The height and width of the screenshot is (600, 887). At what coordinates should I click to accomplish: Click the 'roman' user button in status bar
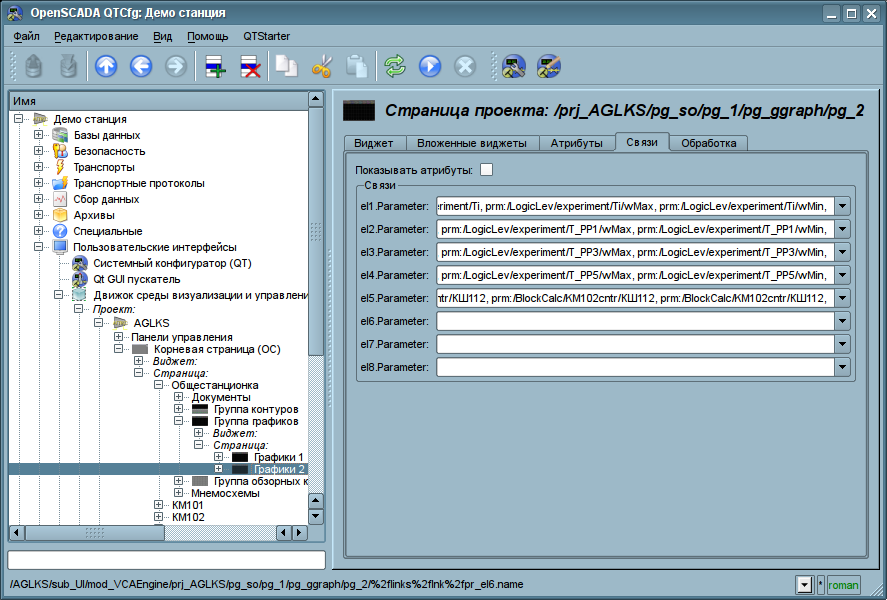843,585
